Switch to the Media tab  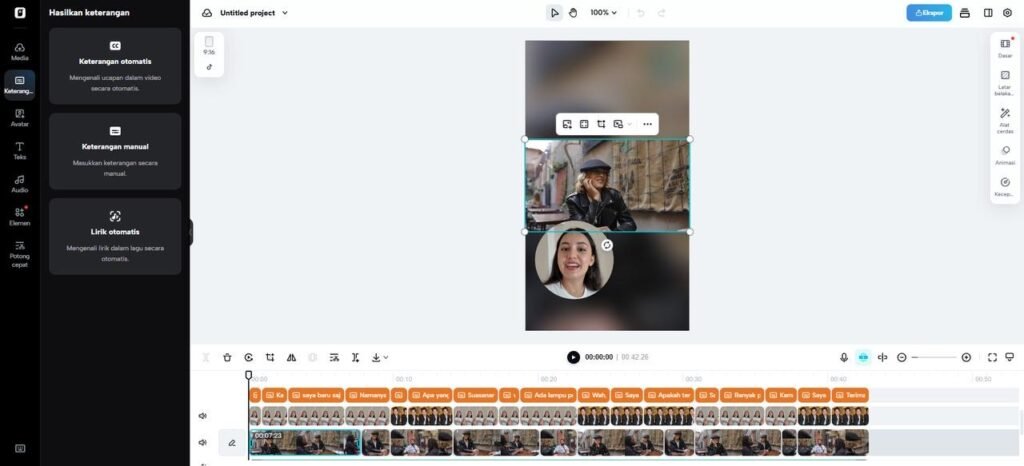tap(19, 51)
